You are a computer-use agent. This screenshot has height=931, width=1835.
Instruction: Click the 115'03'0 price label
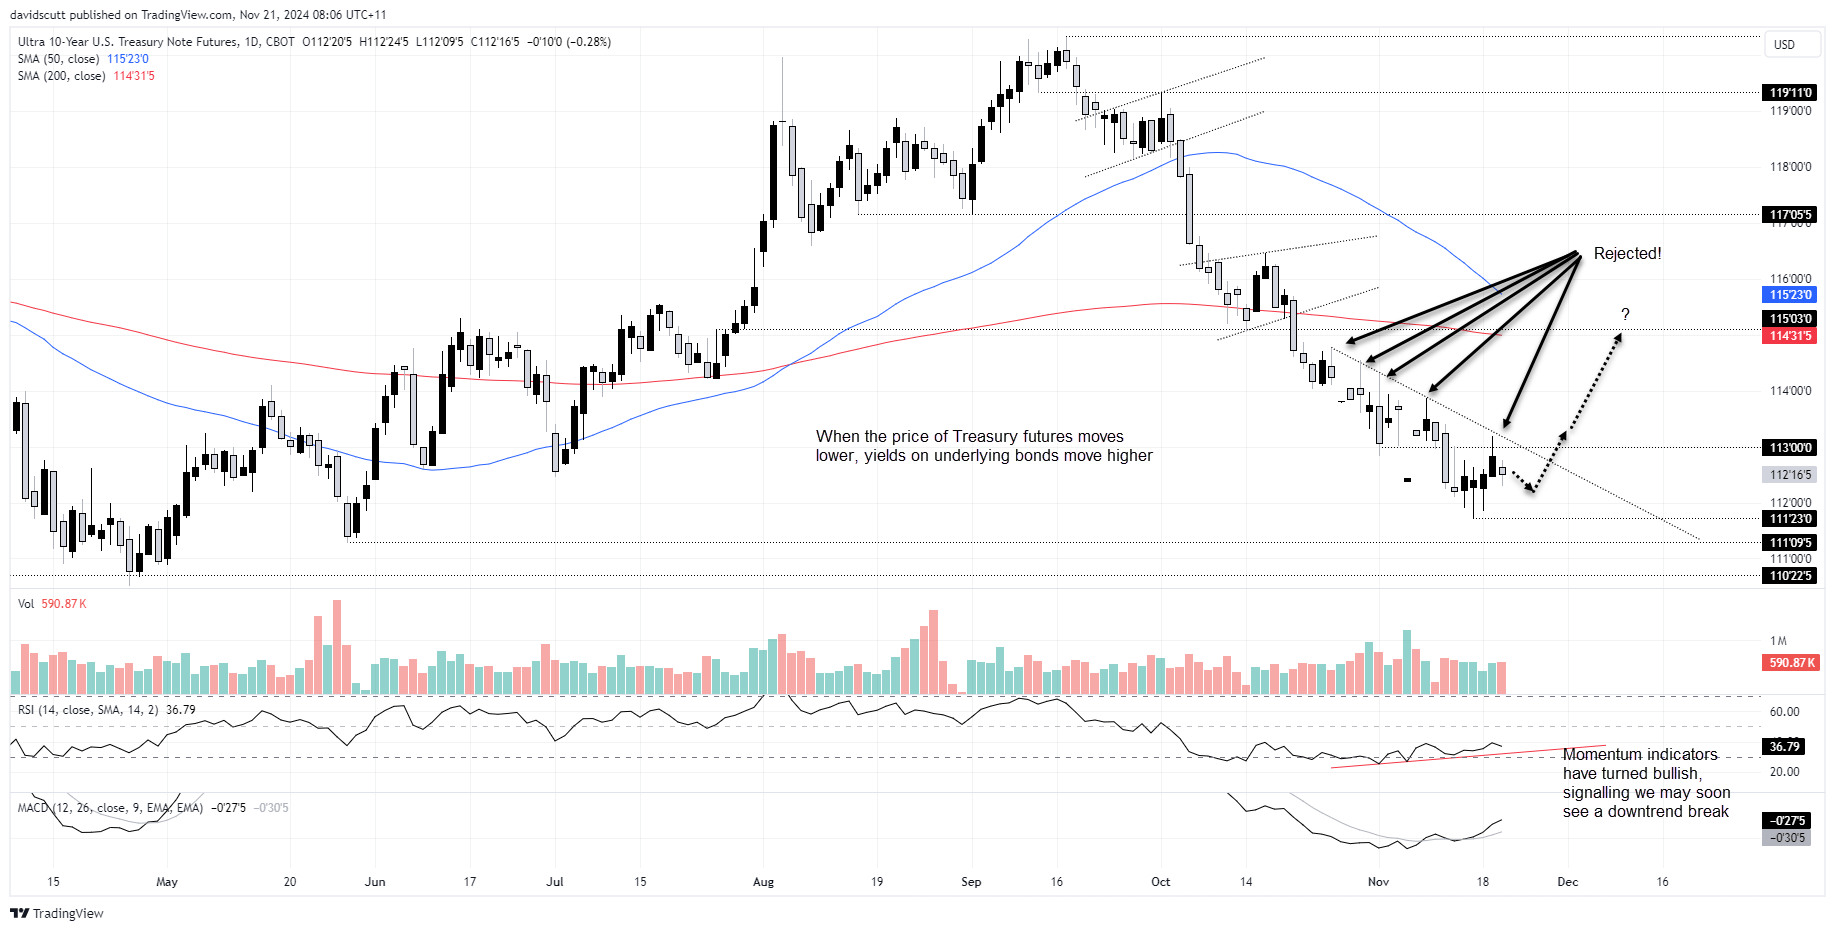pos(1789,319)
